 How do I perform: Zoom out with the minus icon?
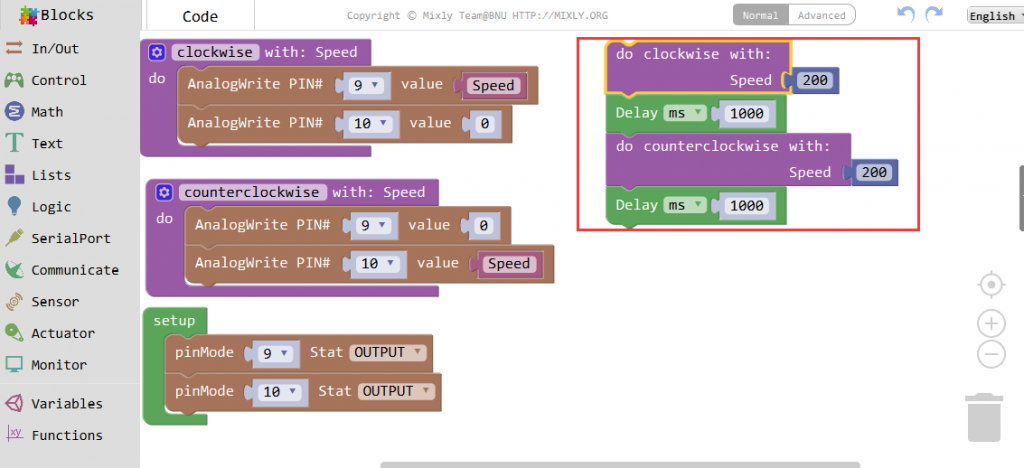tap(991, 354)
